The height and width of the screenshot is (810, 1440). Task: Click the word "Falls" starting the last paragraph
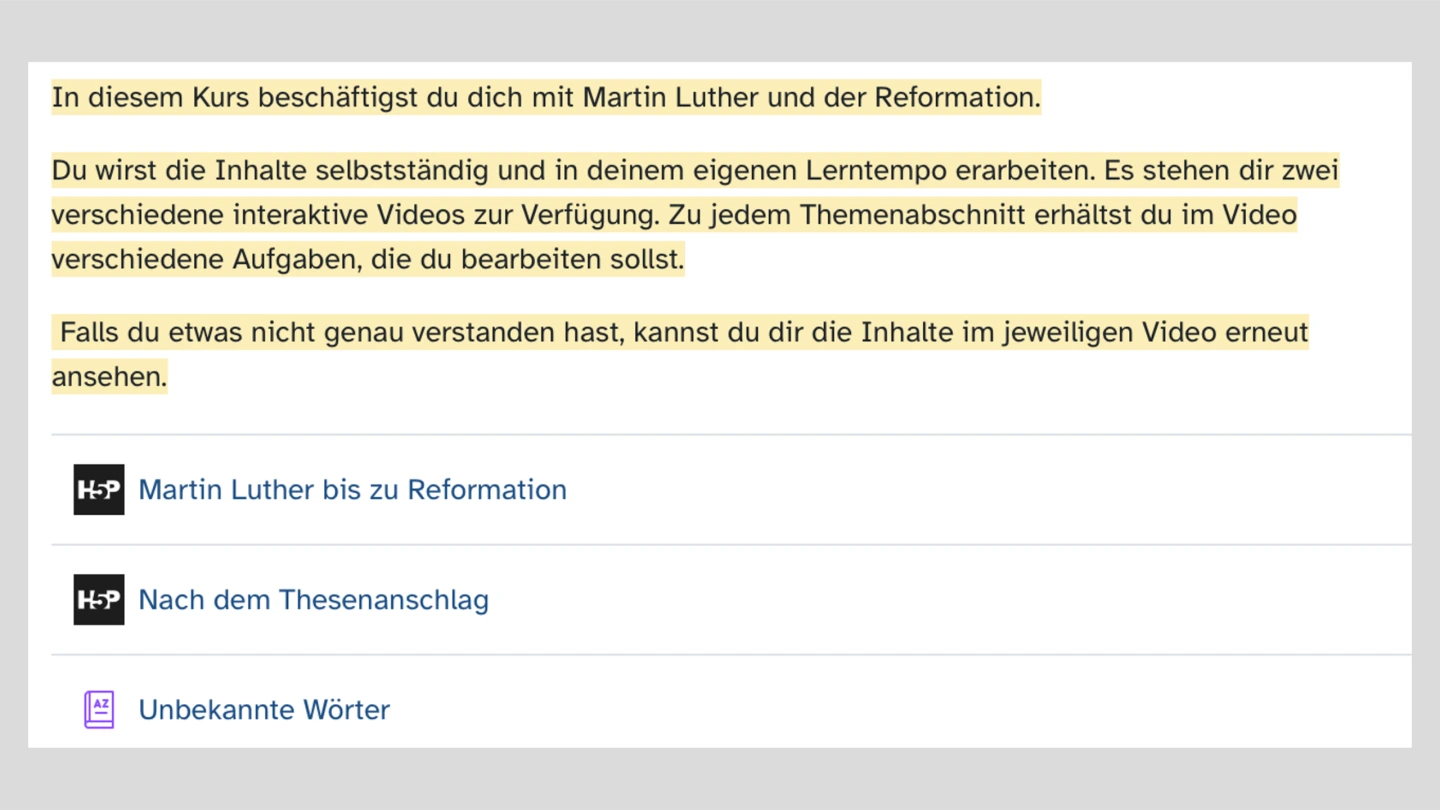[x=90, y=332]
